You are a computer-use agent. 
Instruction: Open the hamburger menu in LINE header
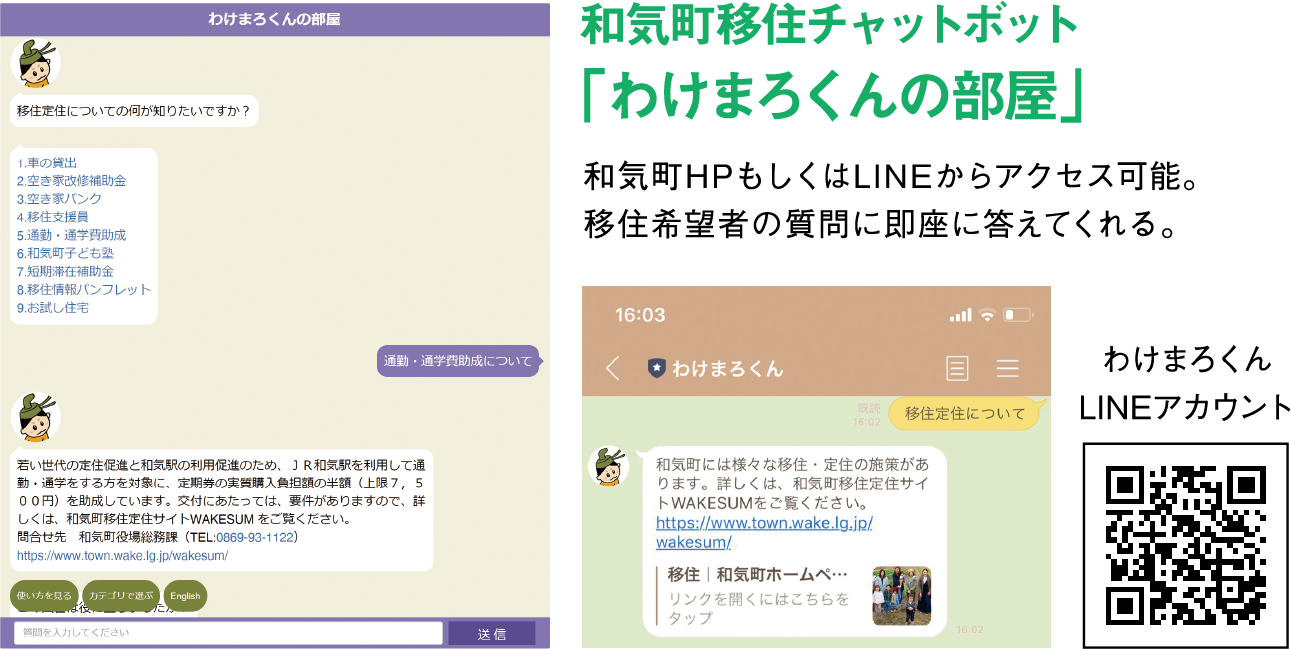pos(1007,368)
